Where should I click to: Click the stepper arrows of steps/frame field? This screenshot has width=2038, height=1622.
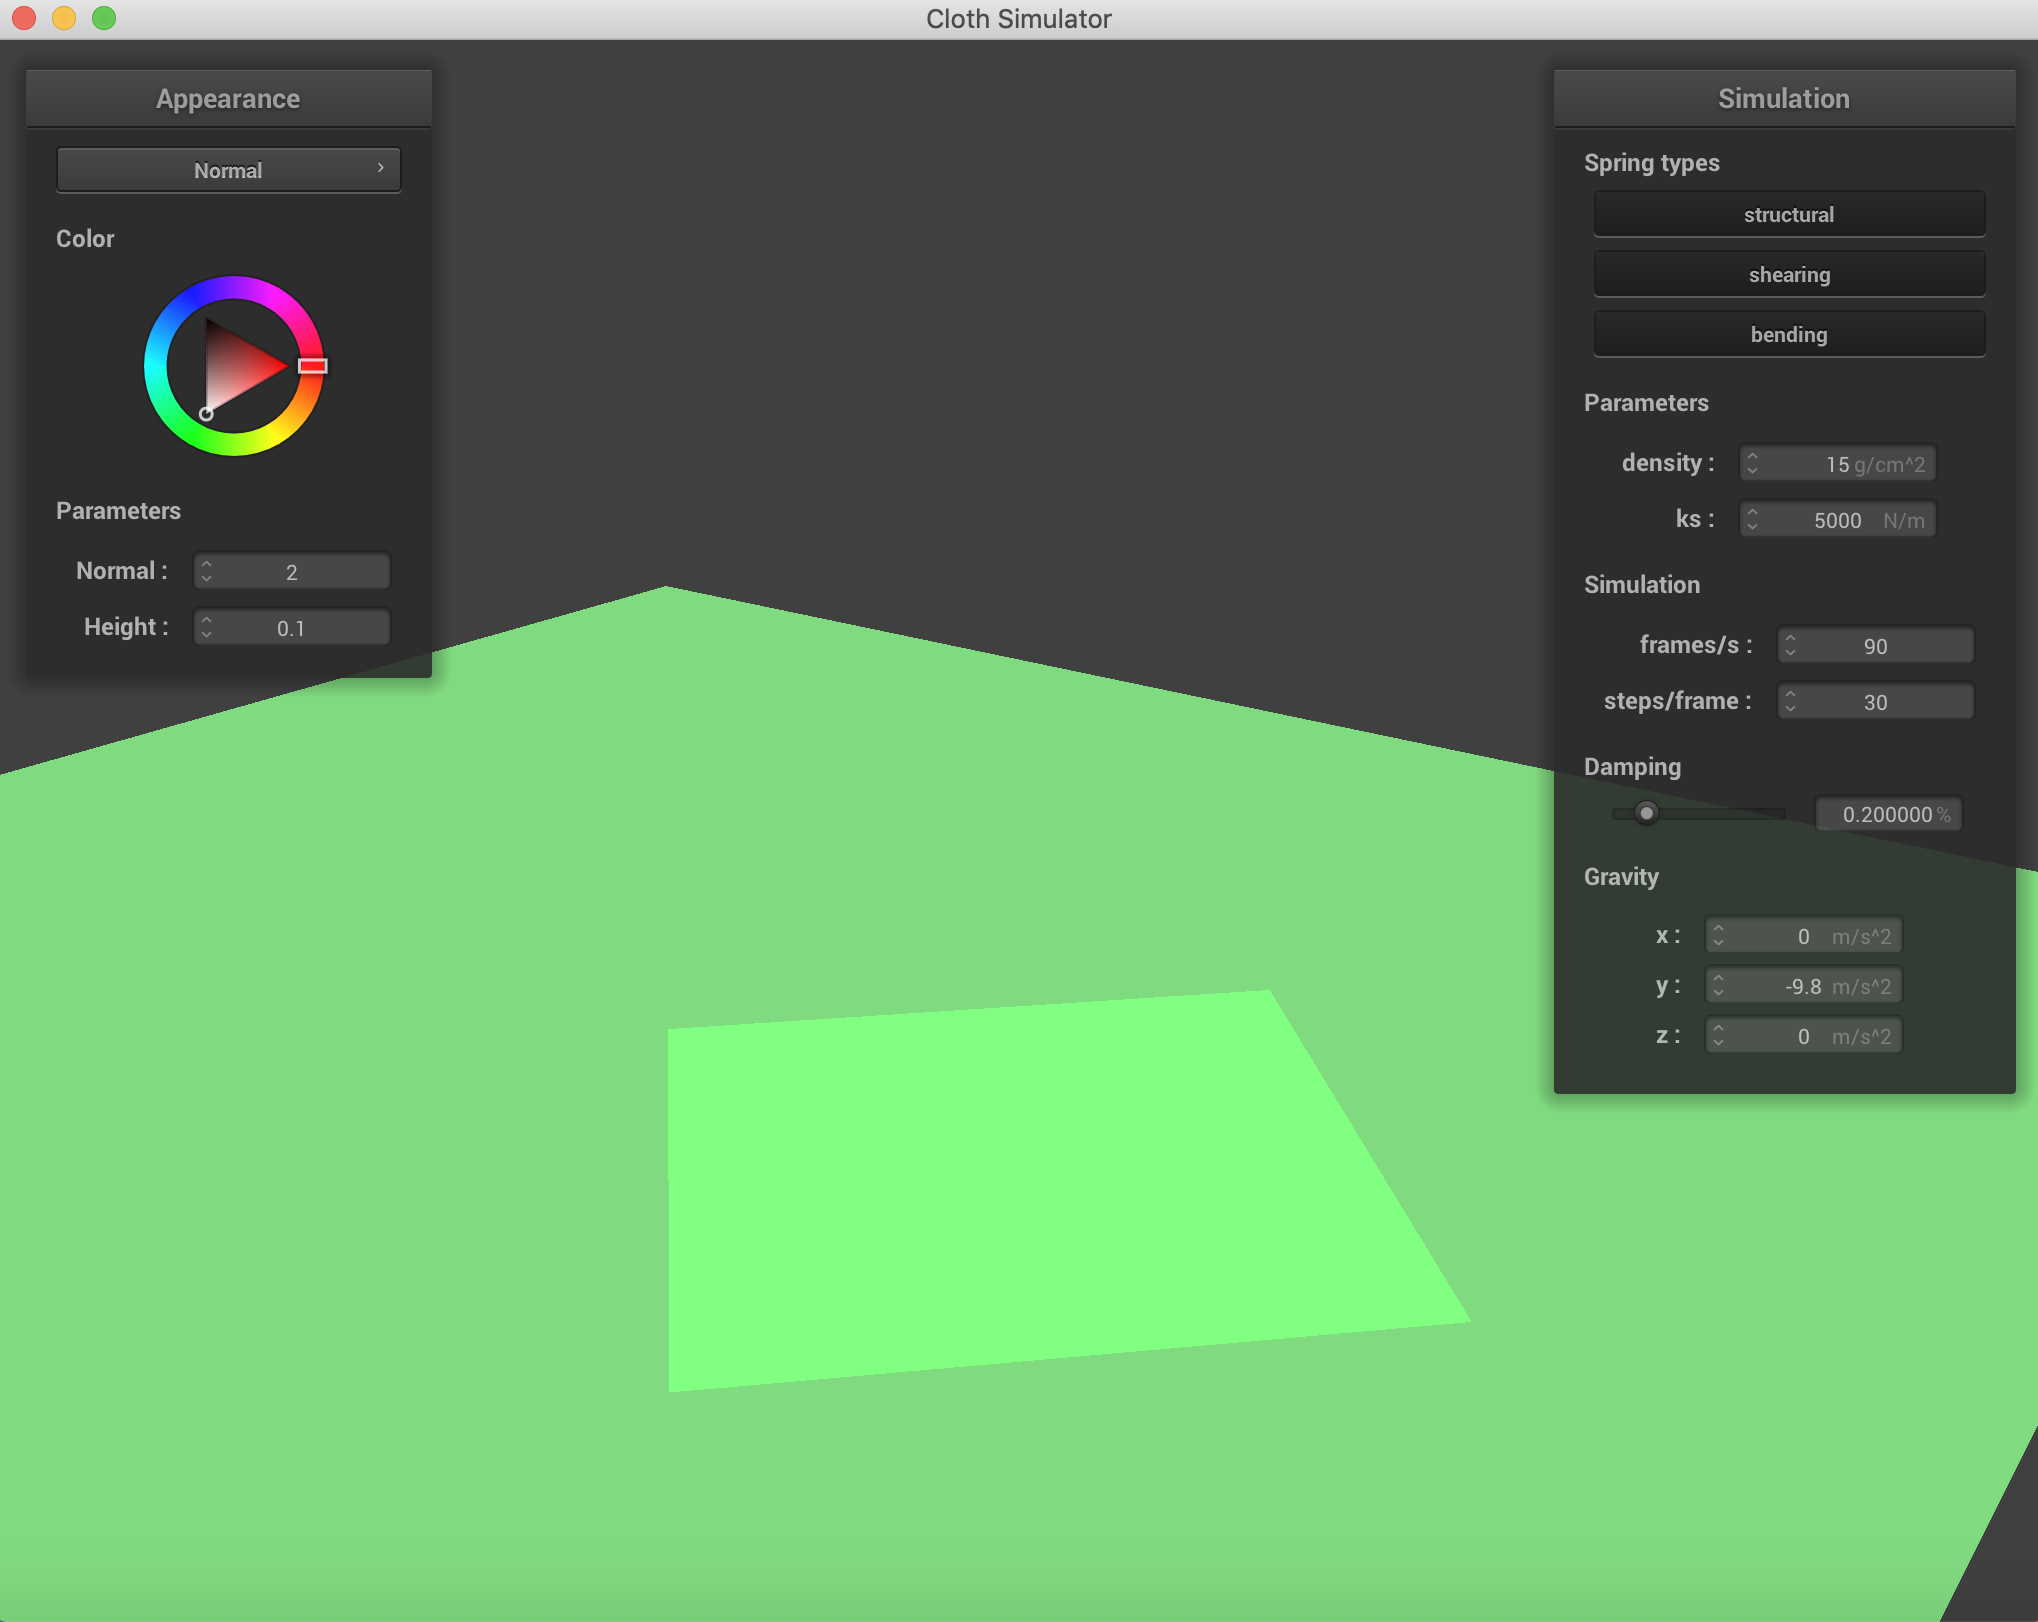coord(1790,701)
